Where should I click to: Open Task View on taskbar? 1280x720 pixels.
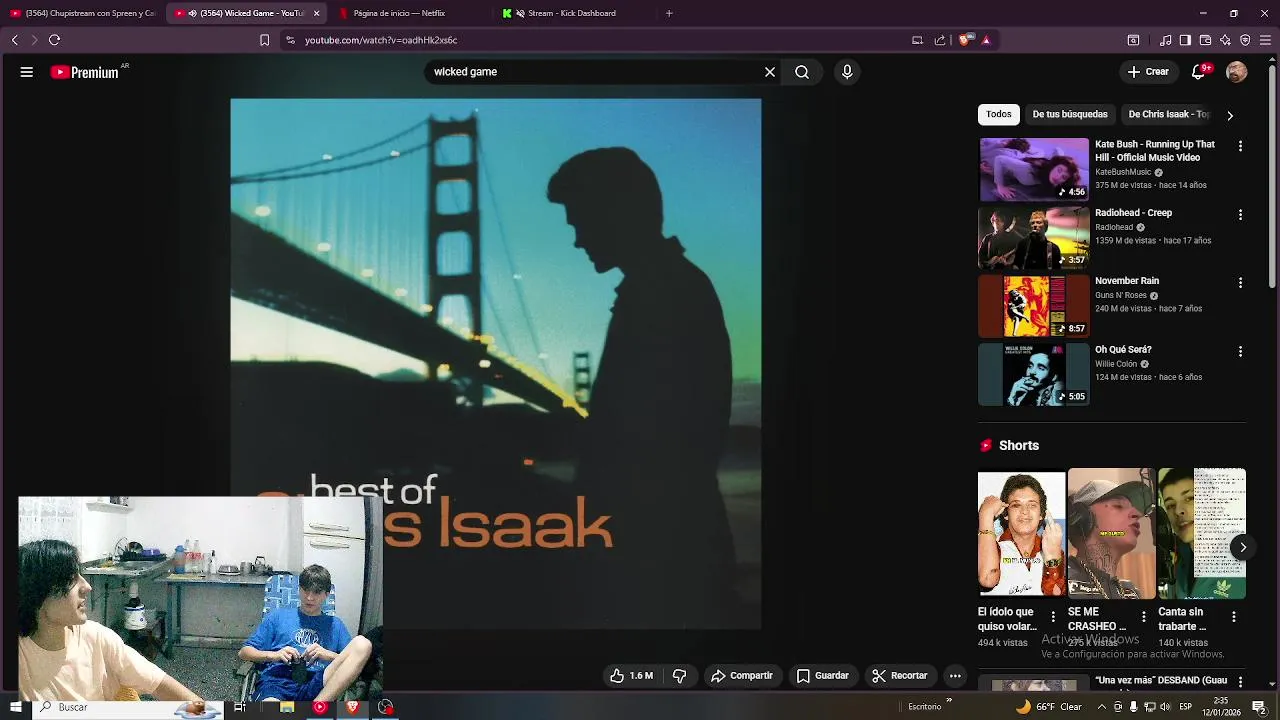[x=240, y=707]
